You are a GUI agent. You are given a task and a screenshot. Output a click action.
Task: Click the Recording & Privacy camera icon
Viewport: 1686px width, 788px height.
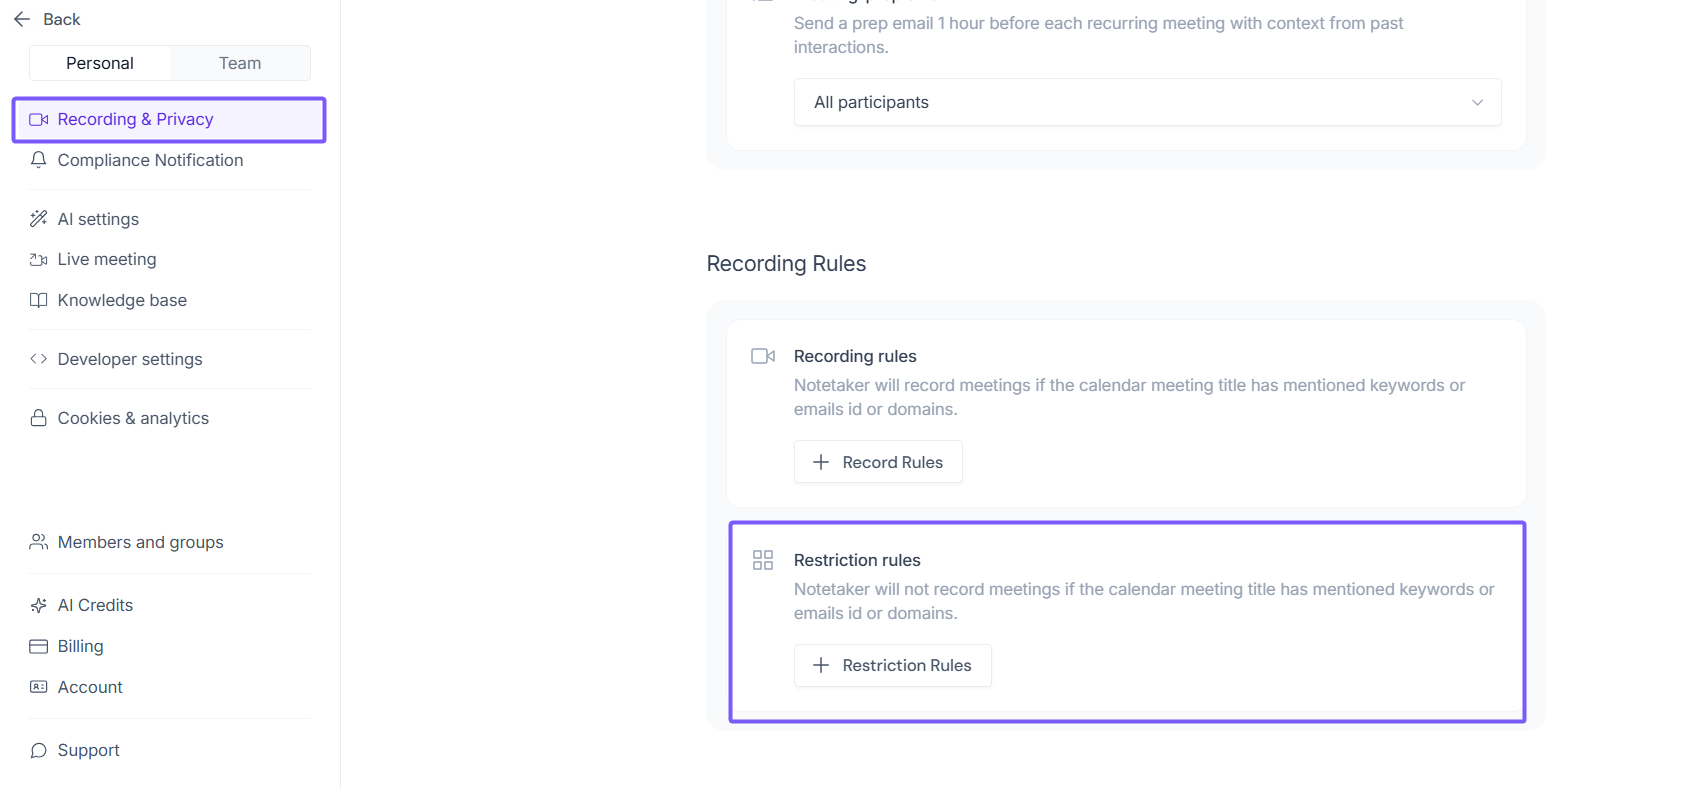coord(39,120)
